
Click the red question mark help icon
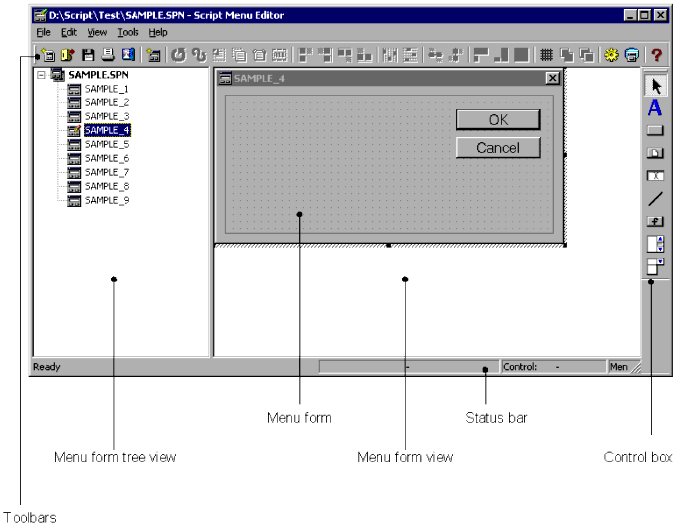coord(657,56)
